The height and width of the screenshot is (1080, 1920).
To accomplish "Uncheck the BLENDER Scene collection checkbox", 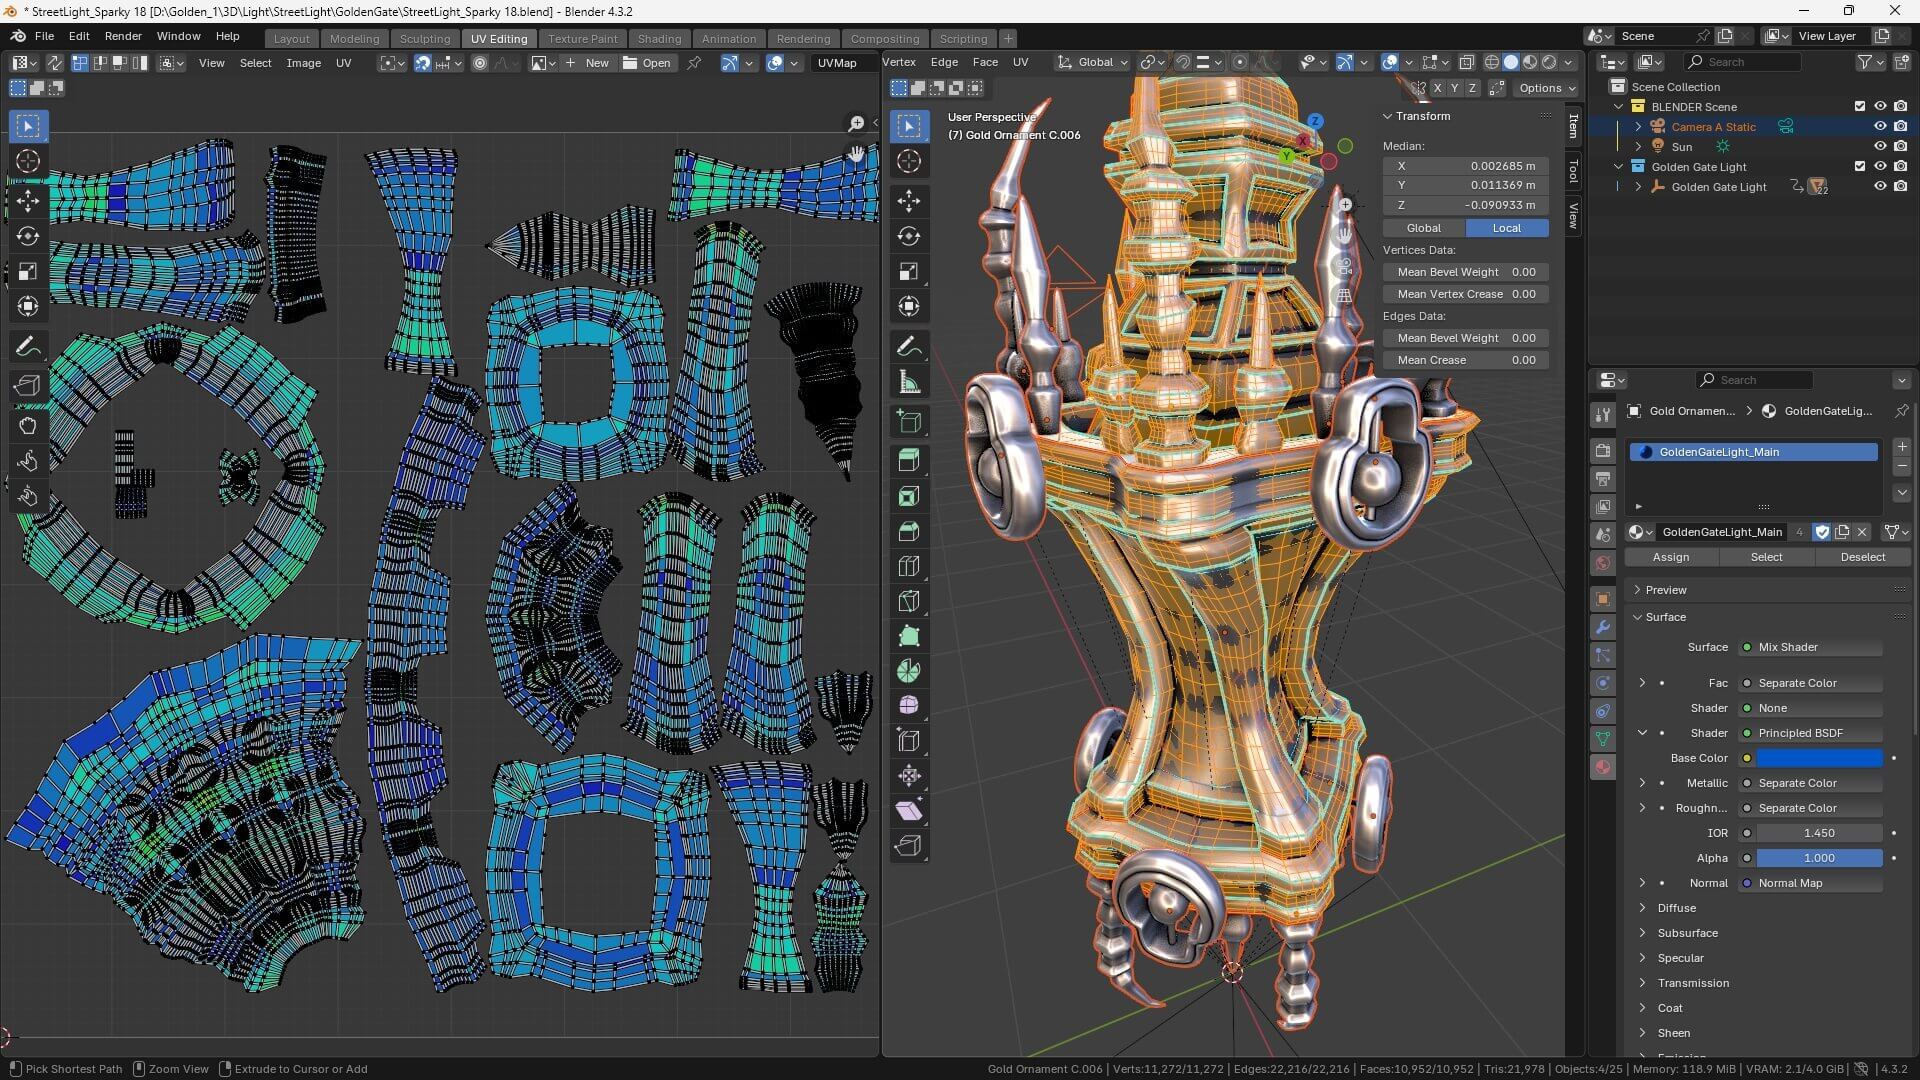I will (1860, 106).
